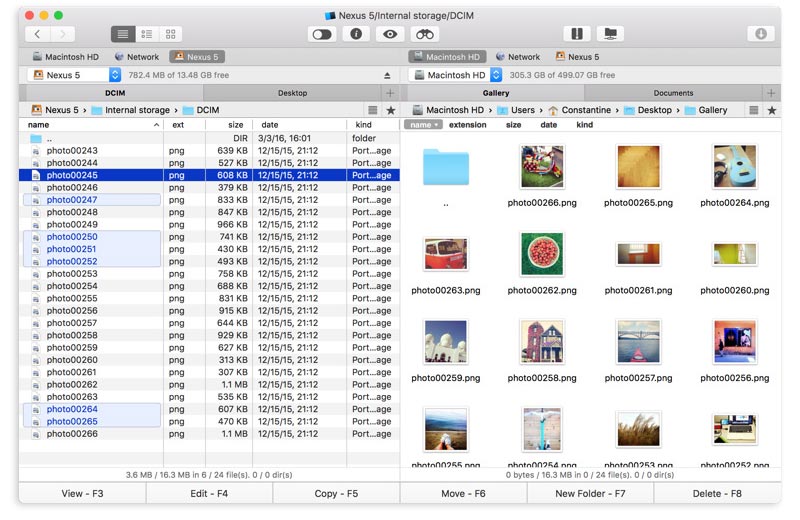Click the archive compress icon in toolbar
The height and width of the screenshot is (520, 800).
click(577, 34)
